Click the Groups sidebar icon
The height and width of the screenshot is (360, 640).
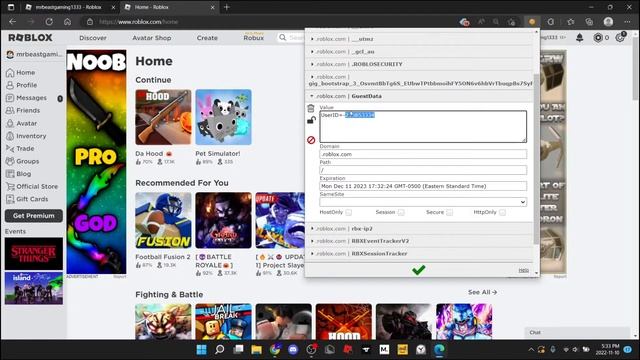pyautogui.click(x=10, y=161)
